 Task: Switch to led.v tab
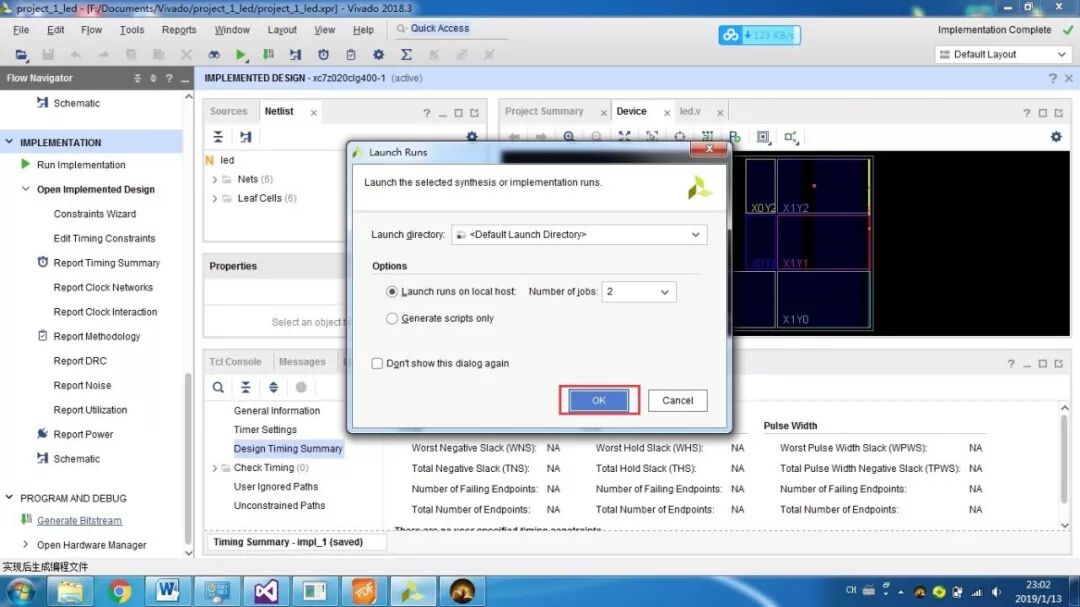(x=690, y=111)
